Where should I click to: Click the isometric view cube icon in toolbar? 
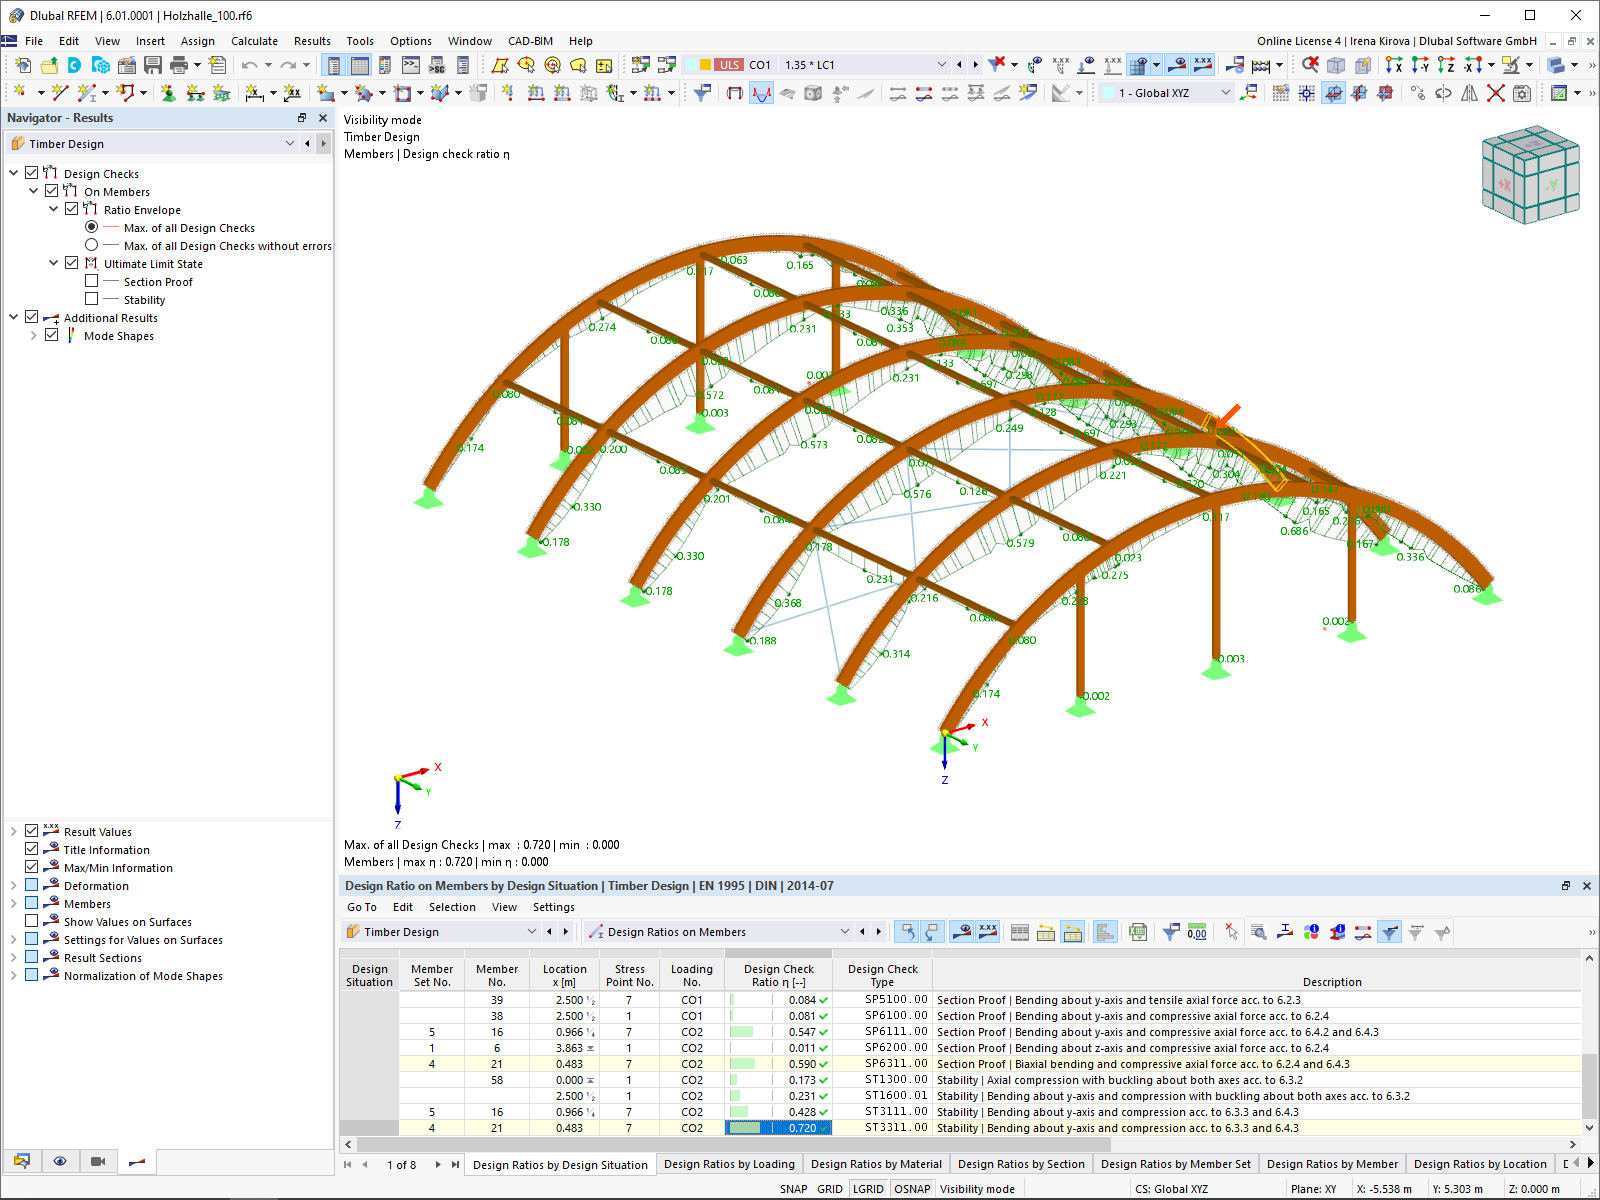pyautogui.click(x=1336, y=65)
